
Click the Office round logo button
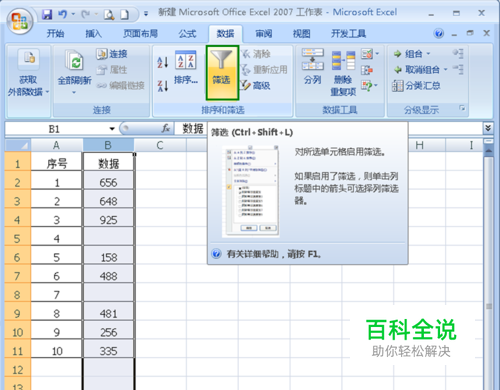pos(20,21)
